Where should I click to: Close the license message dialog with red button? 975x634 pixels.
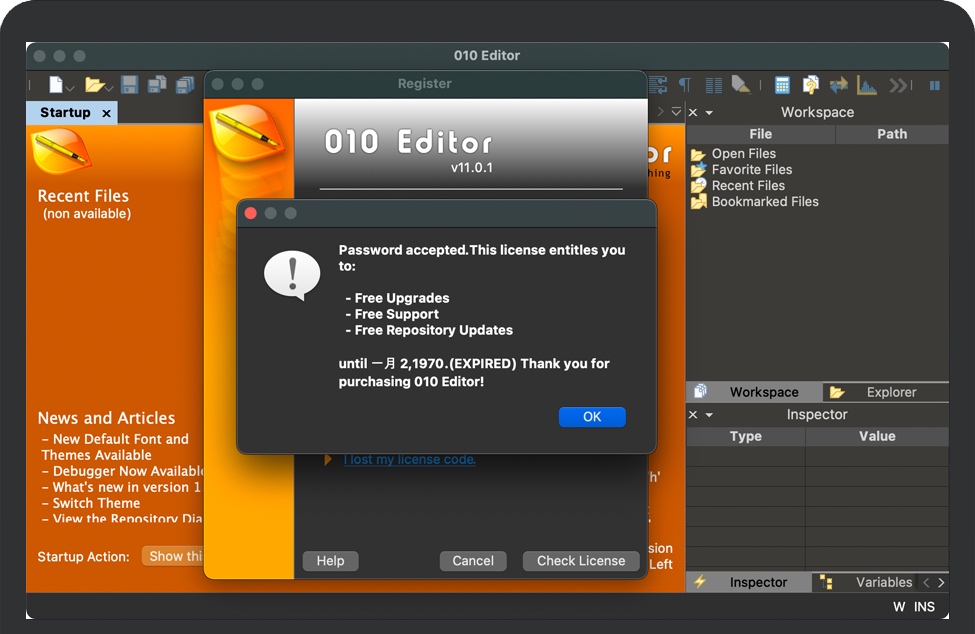251,213
